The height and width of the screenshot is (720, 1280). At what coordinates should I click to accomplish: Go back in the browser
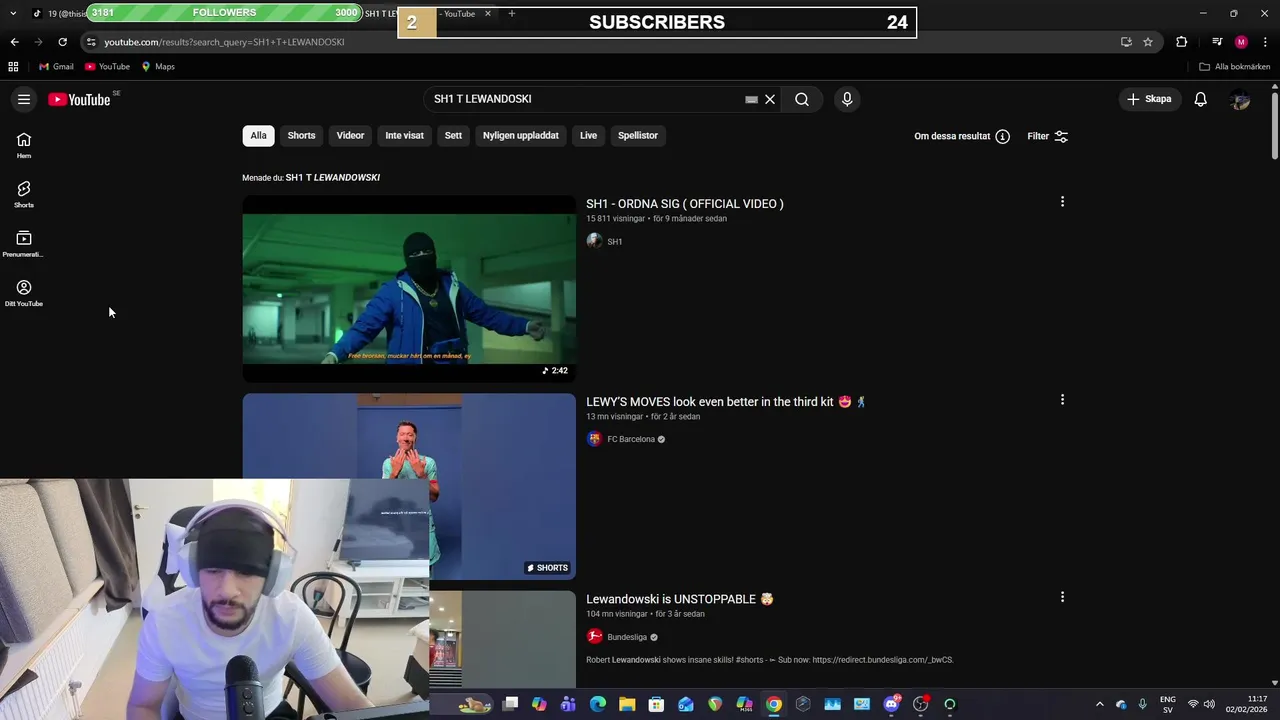[14, 42]
